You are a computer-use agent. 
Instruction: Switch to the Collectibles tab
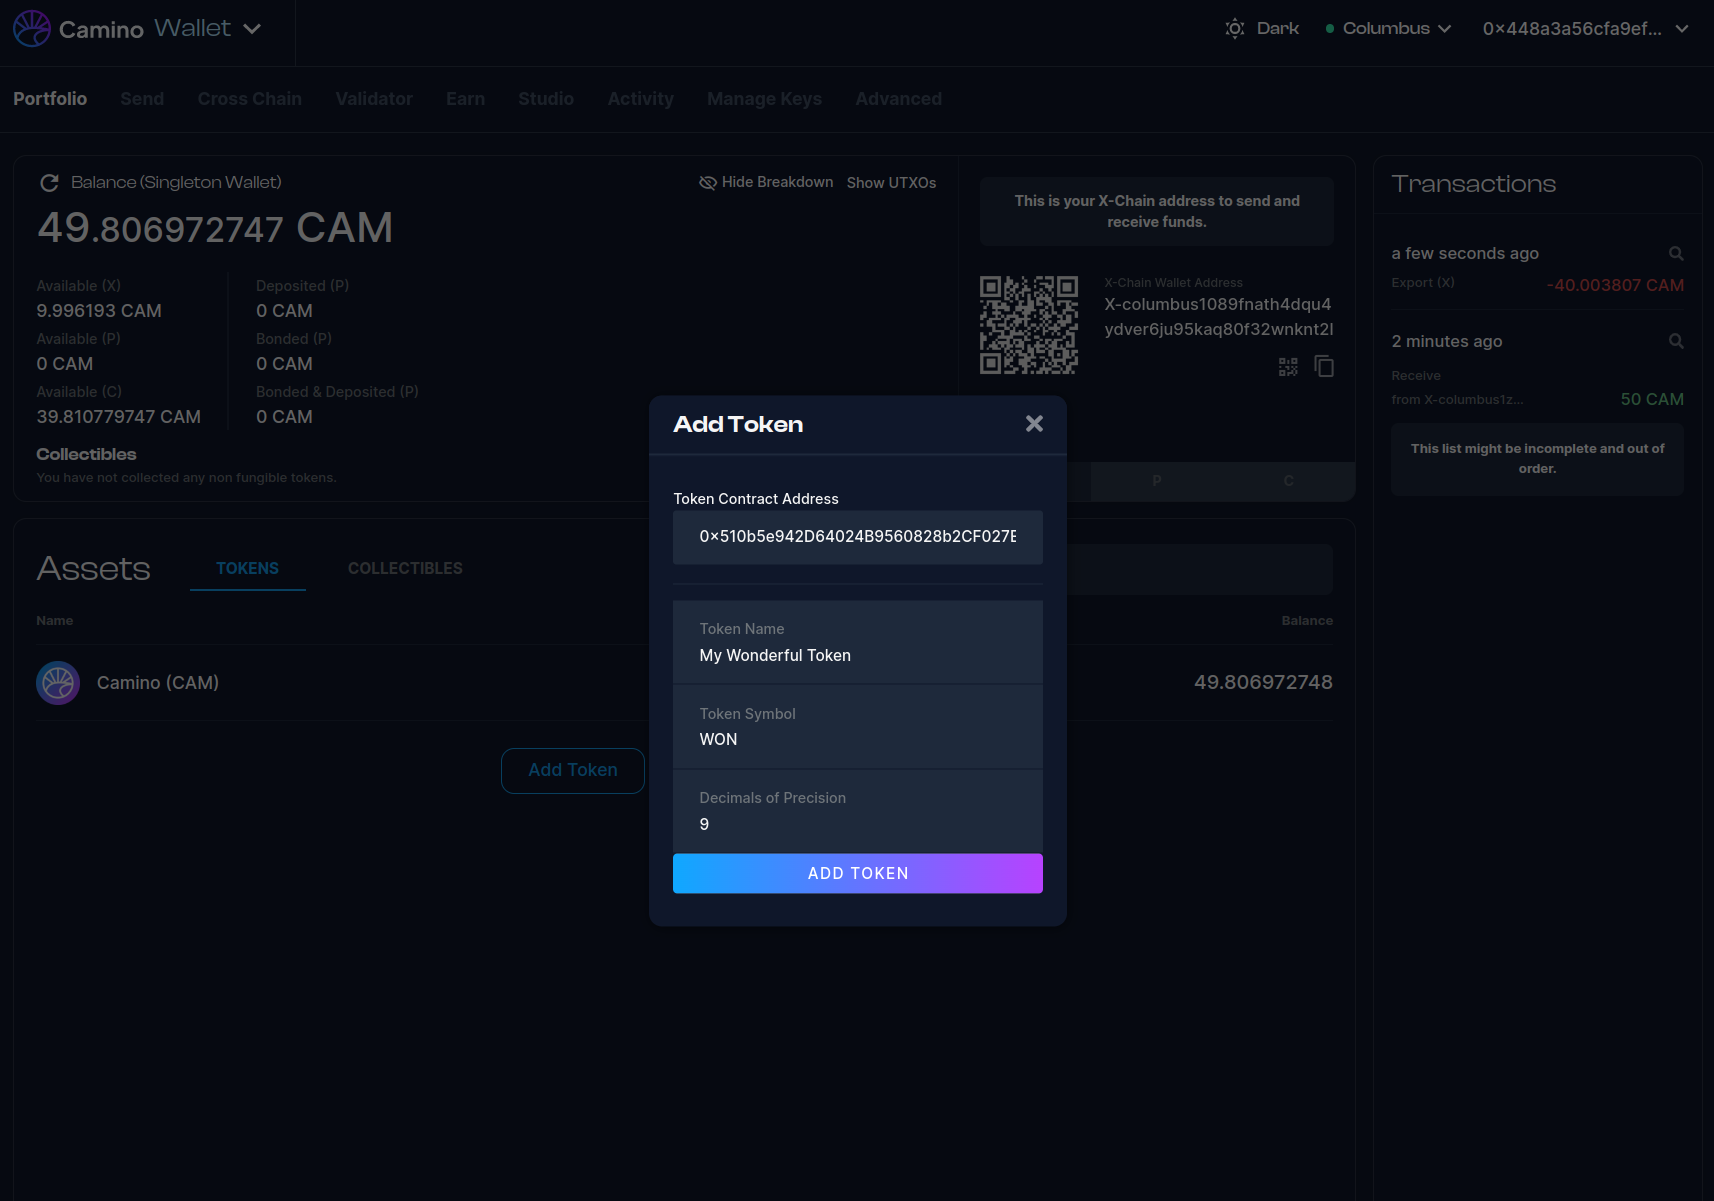[405, 568]
